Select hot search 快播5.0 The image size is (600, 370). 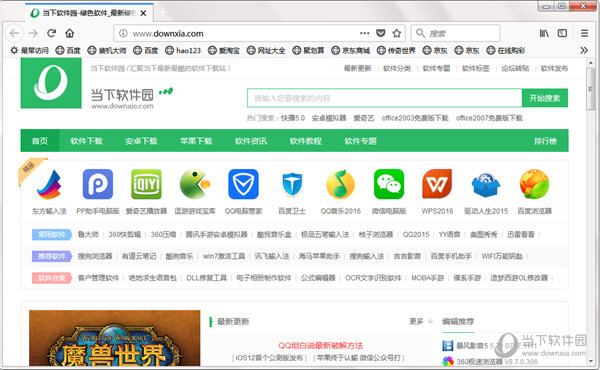(x=293, y=118)
